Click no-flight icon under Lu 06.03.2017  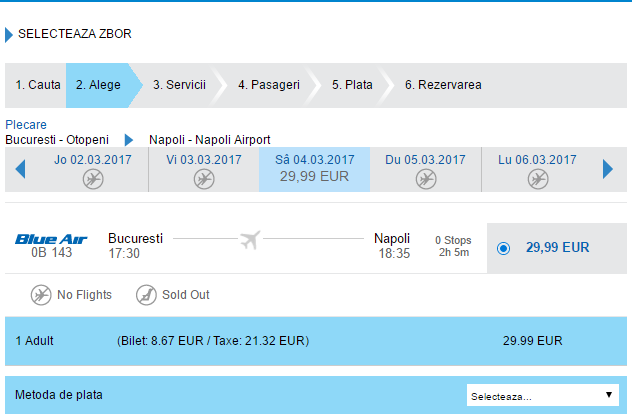(x=537, y=179)
